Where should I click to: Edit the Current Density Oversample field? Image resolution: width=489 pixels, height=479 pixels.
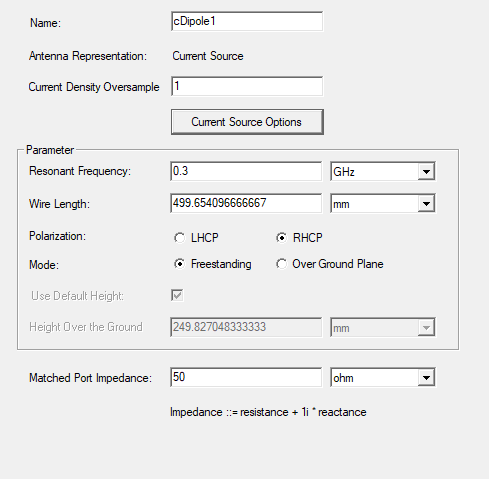pyautogui.click(x=247, y=86)
